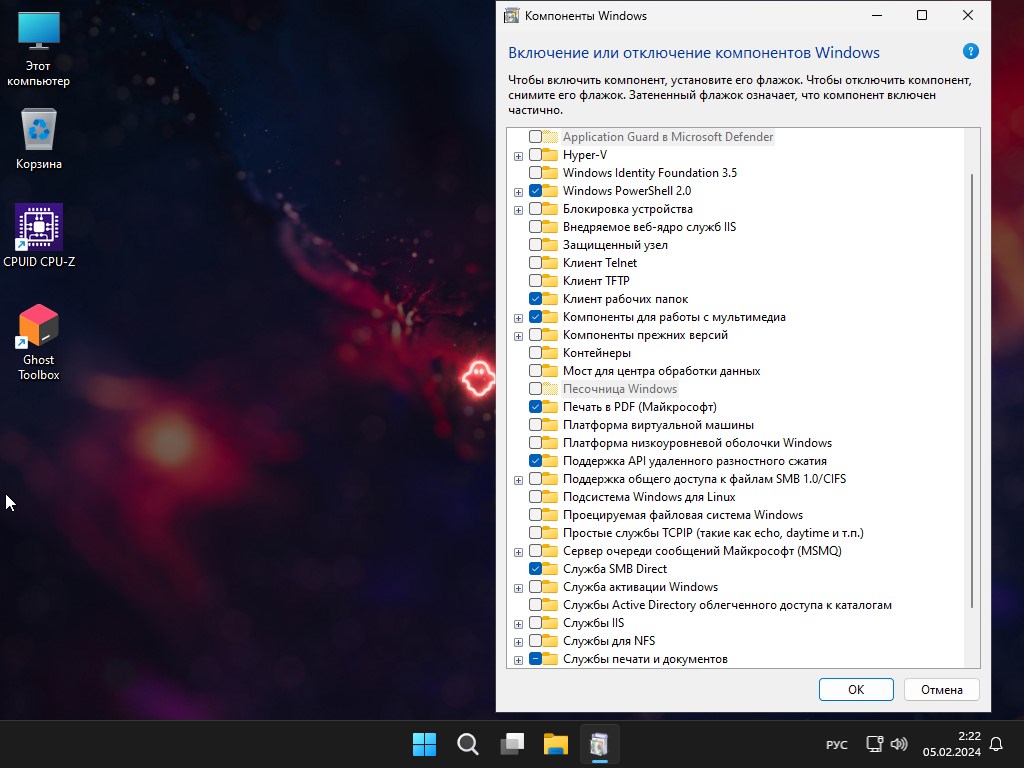Select Платформа низкоуровневой оболочки Windows row

[x=697, y=443]
